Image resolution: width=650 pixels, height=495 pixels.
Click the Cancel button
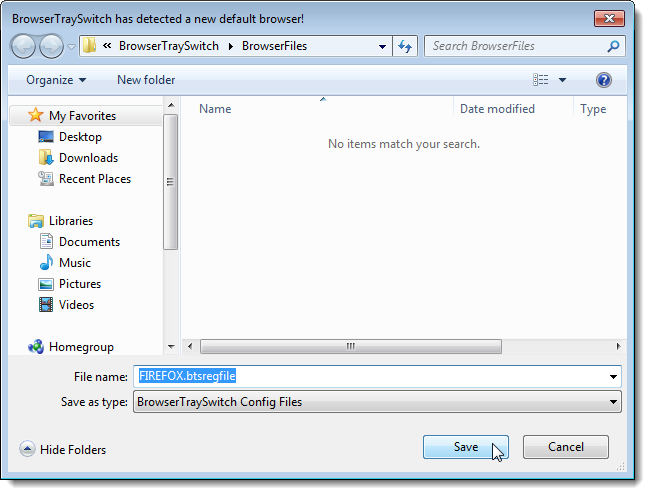click(566, 447)
